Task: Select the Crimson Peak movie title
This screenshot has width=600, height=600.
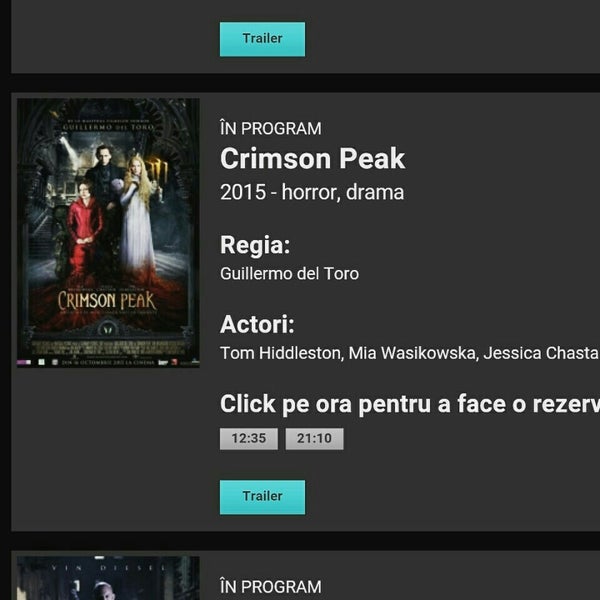Action: tap(312, 158)
